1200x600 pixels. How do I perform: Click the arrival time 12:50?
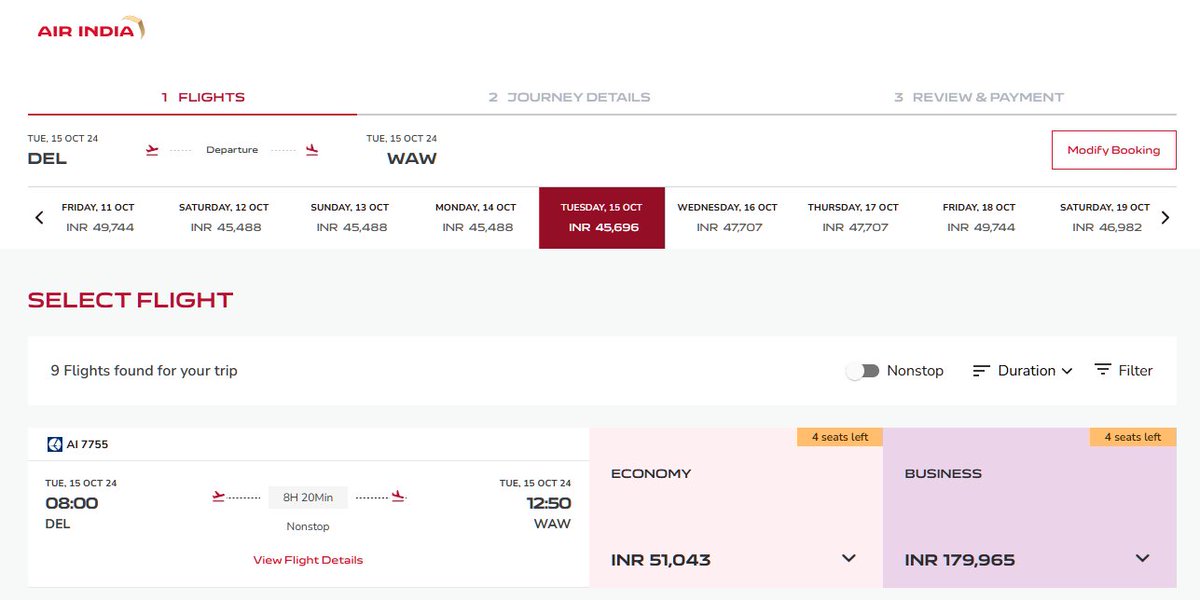pyautogui.click(x=549, y=503)
